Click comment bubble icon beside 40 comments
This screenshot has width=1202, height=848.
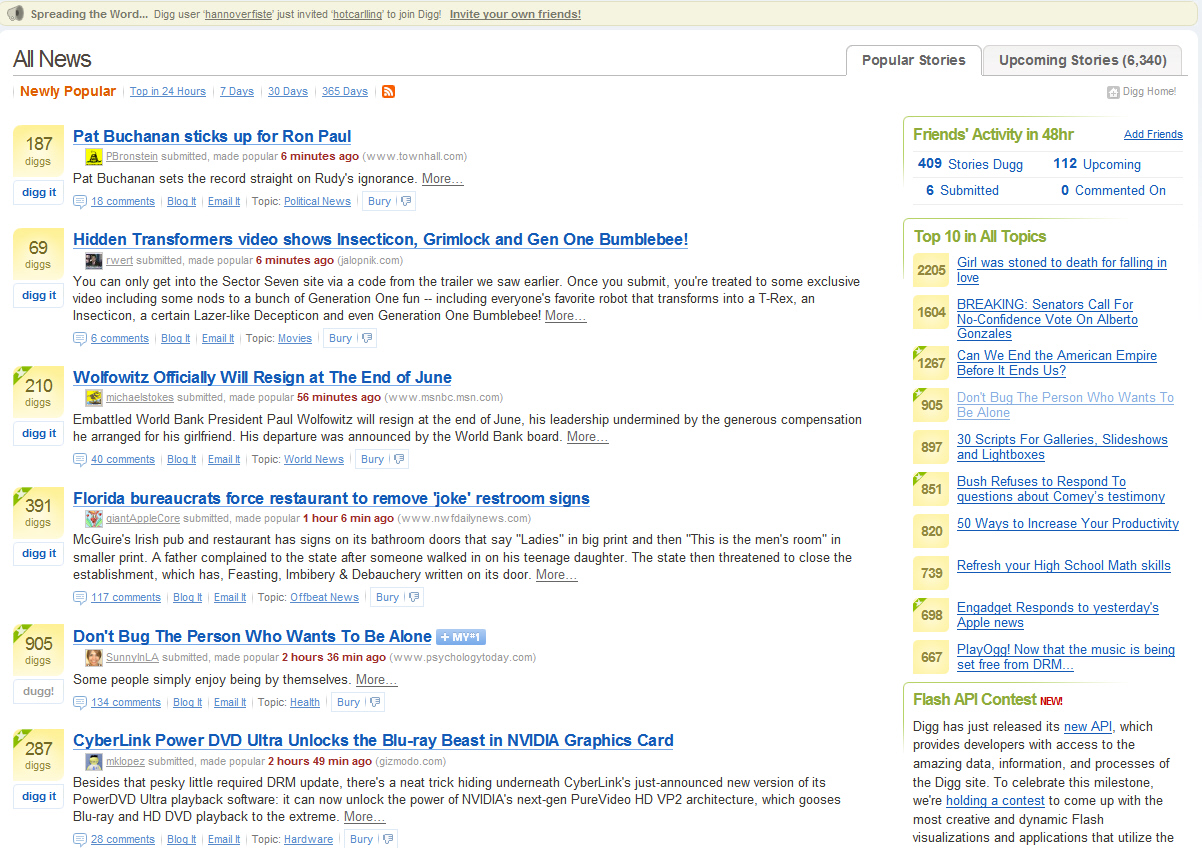[x=80, y=460]
